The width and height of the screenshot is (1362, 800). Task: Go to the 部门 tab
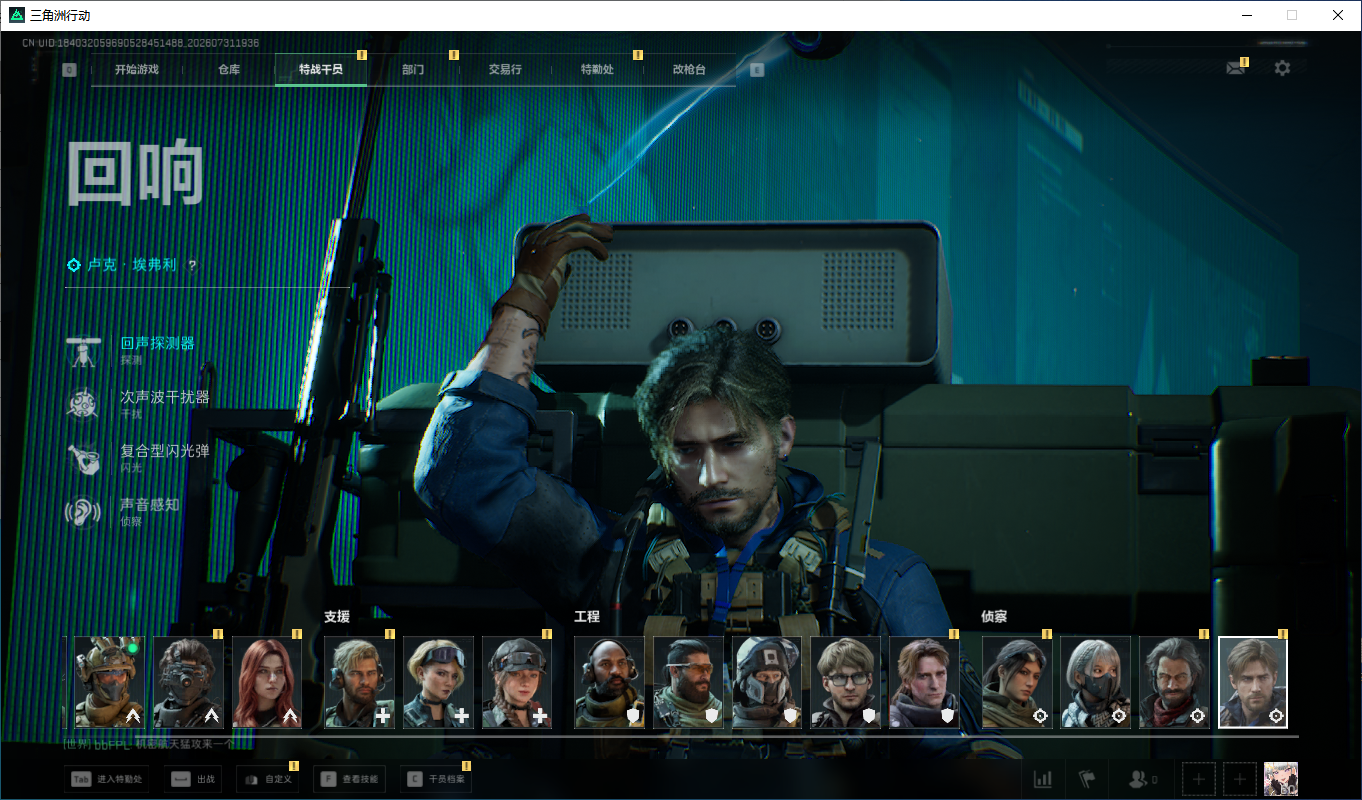[413, 70]
